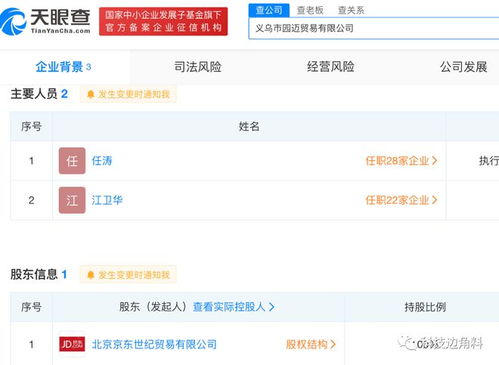Open the 江卫华 avatar badge
The width and height of the screenshot is (499, 365).
click(x=72, y=200)
